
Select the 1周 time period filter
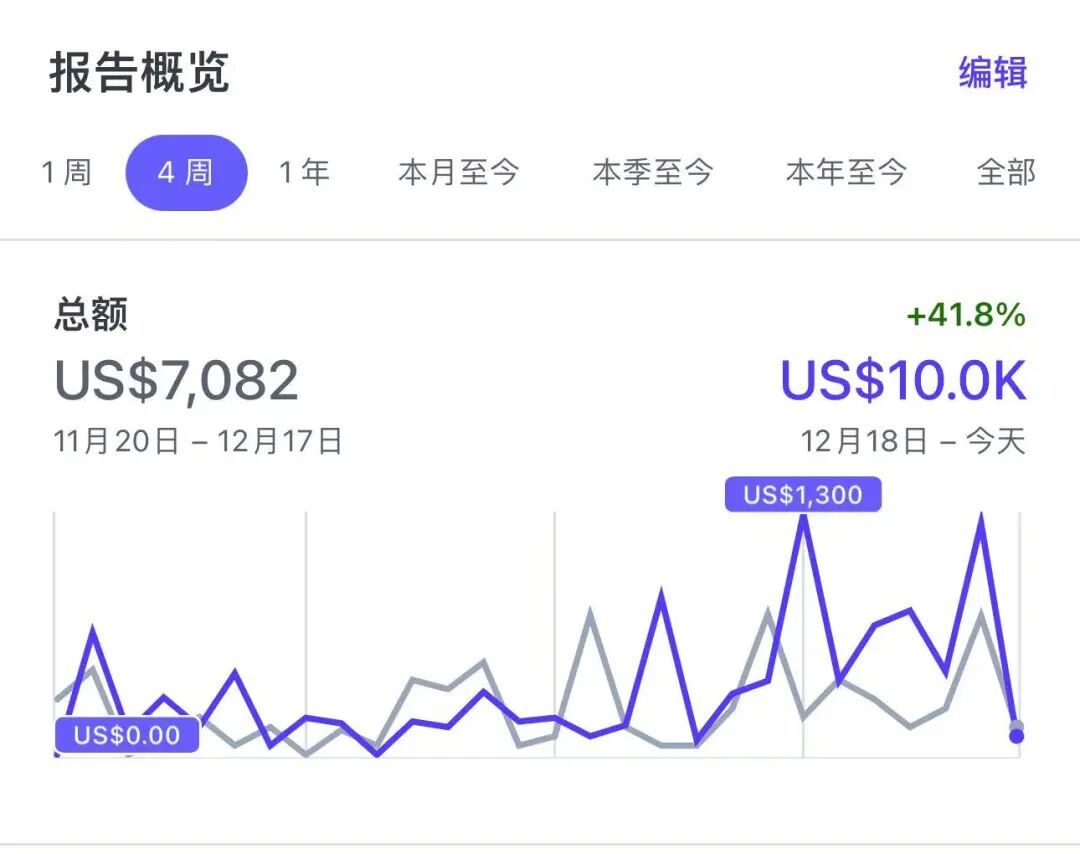[x=64, y=172]
